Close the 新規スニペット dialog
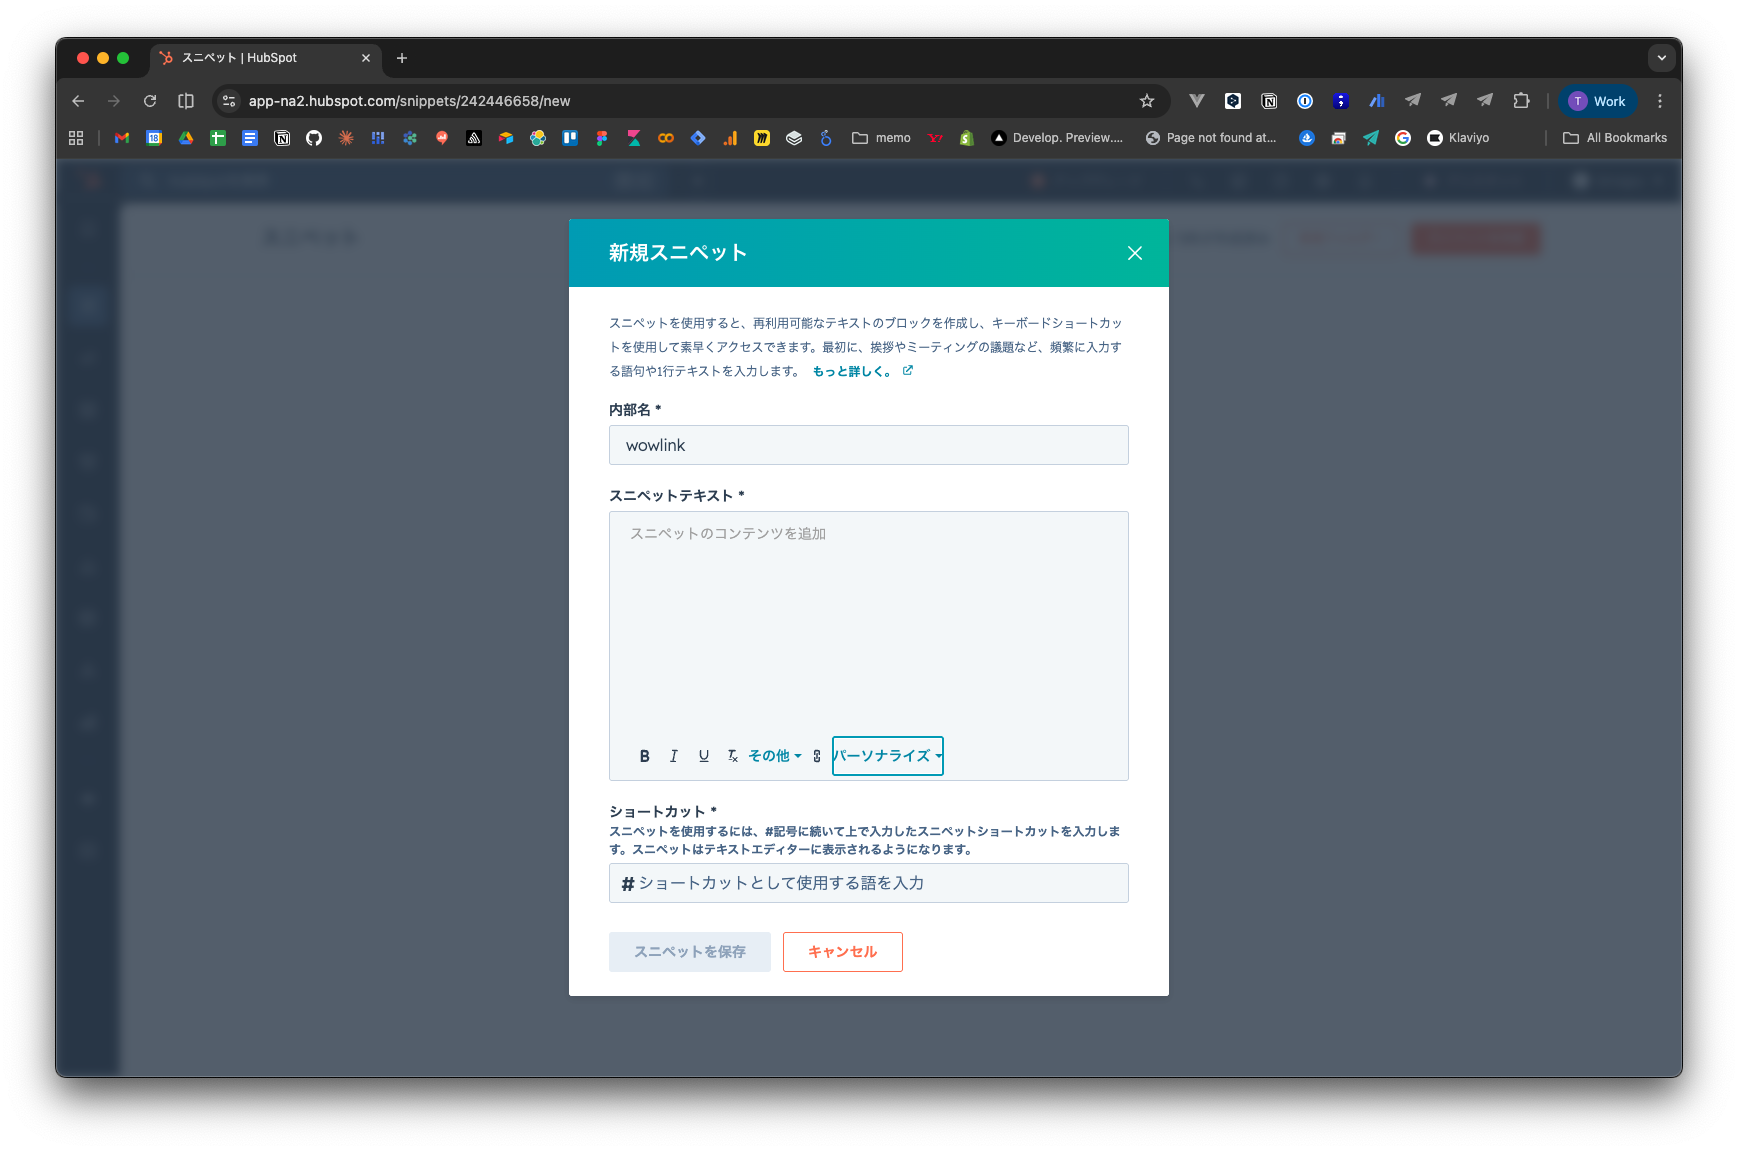 1135,253
